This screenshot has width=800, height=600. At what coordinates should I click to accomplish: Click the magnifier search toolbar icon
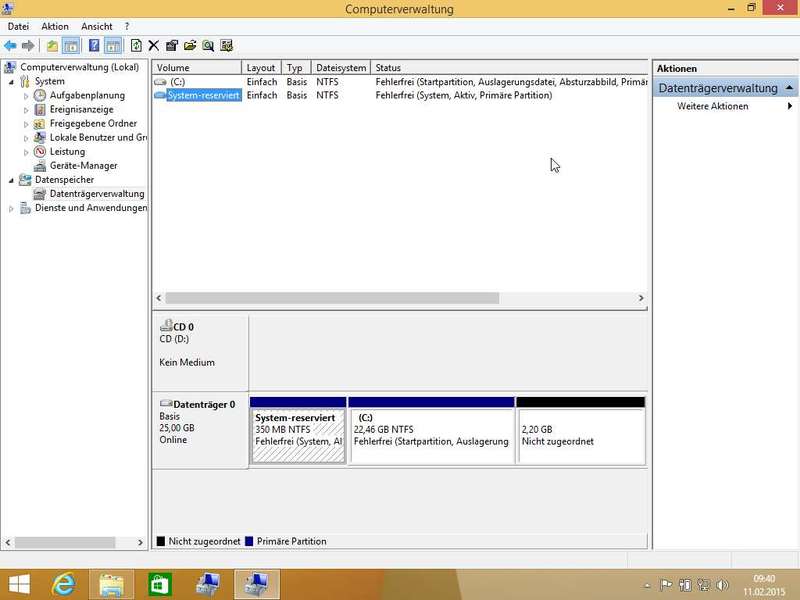(x=208, y=45)
